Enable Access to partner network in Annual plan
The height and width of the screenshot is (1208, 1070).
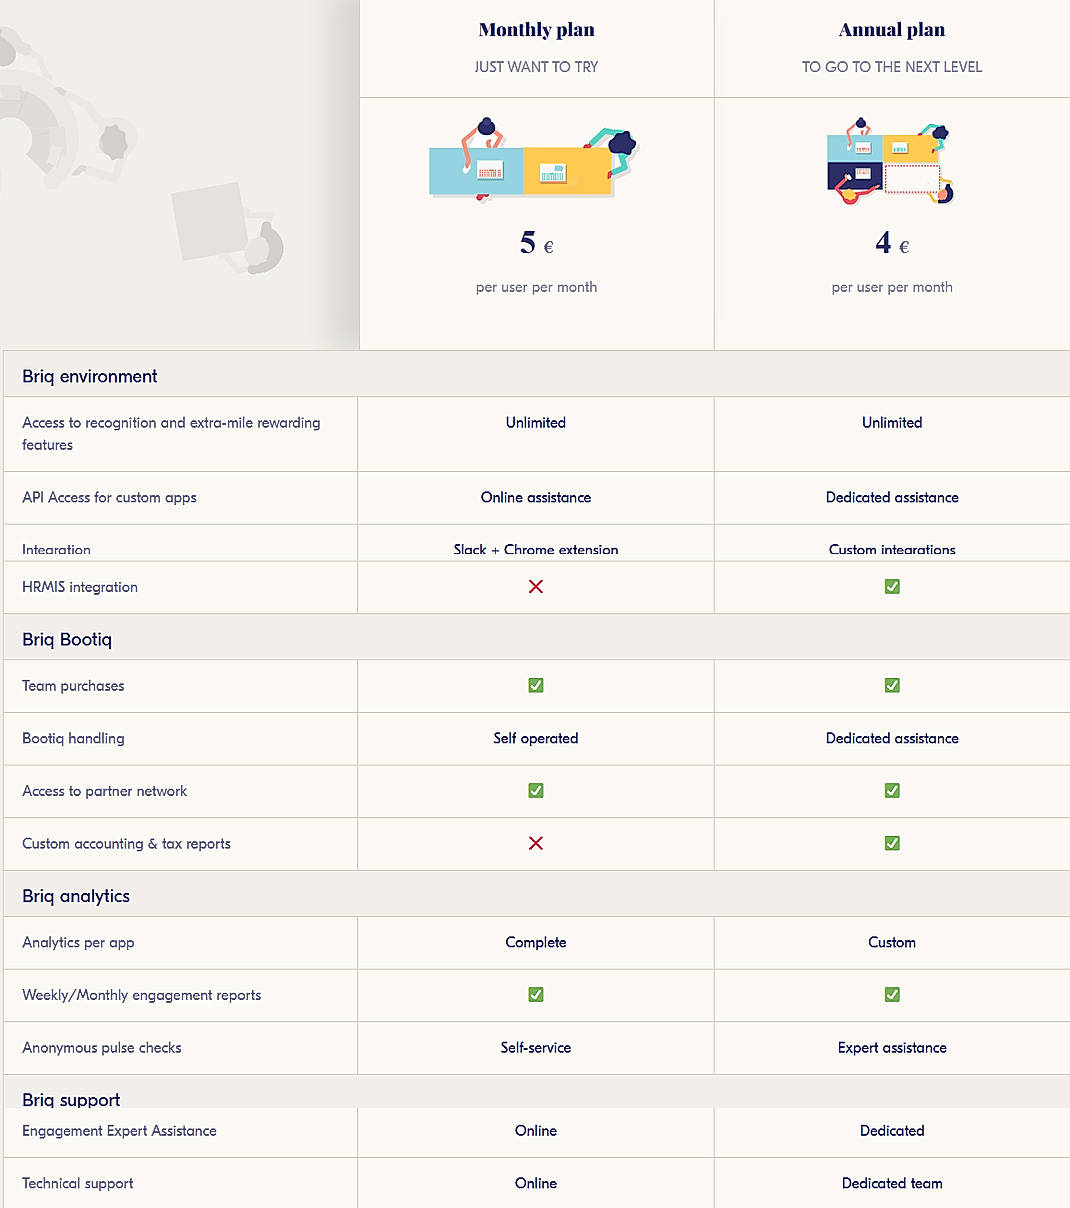[x=891, y=790]
